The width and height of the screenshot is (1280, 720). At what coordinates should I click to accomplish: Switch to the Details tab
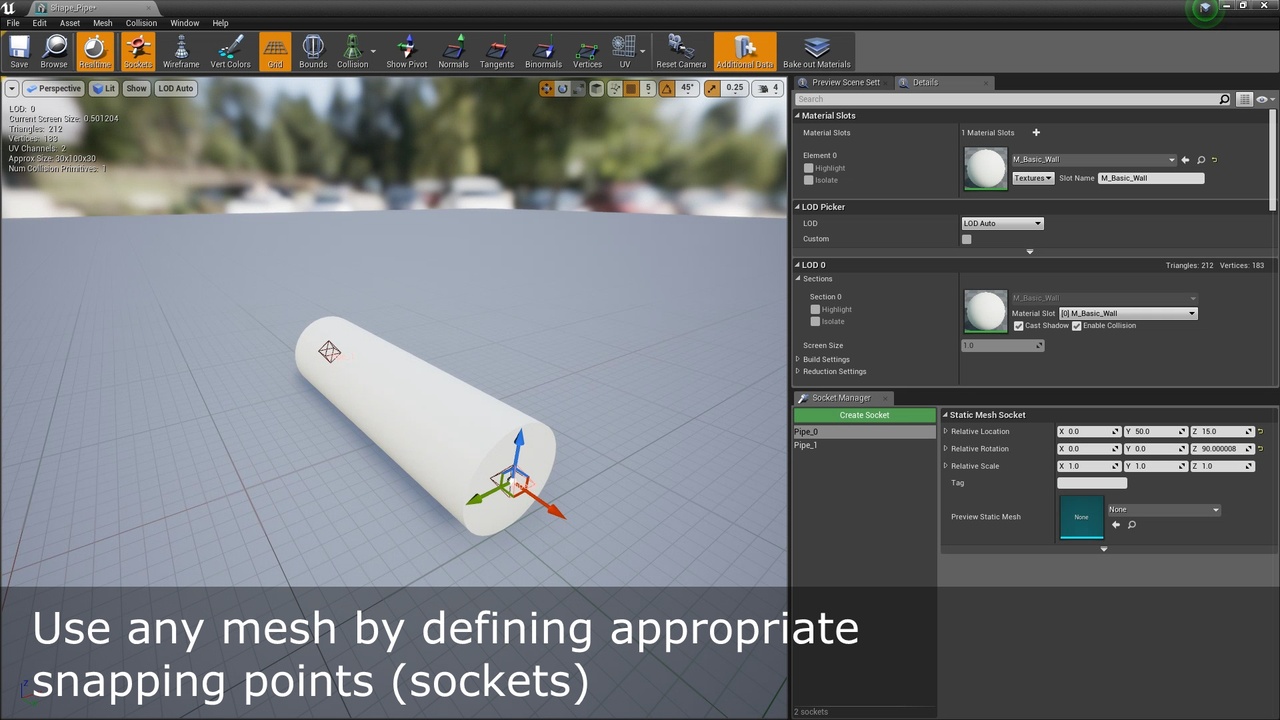click(928, 82)
